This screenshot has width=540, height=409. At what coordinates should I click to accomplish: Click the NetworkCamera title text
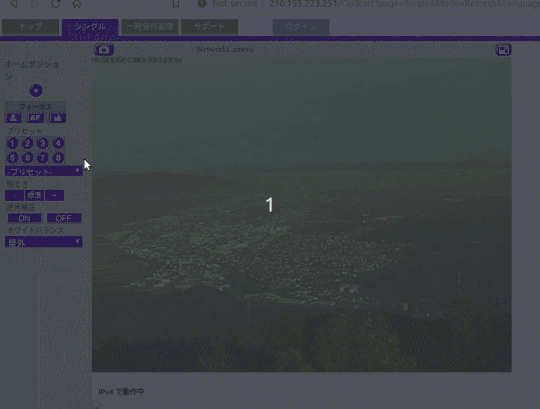[x=225, y=50]
